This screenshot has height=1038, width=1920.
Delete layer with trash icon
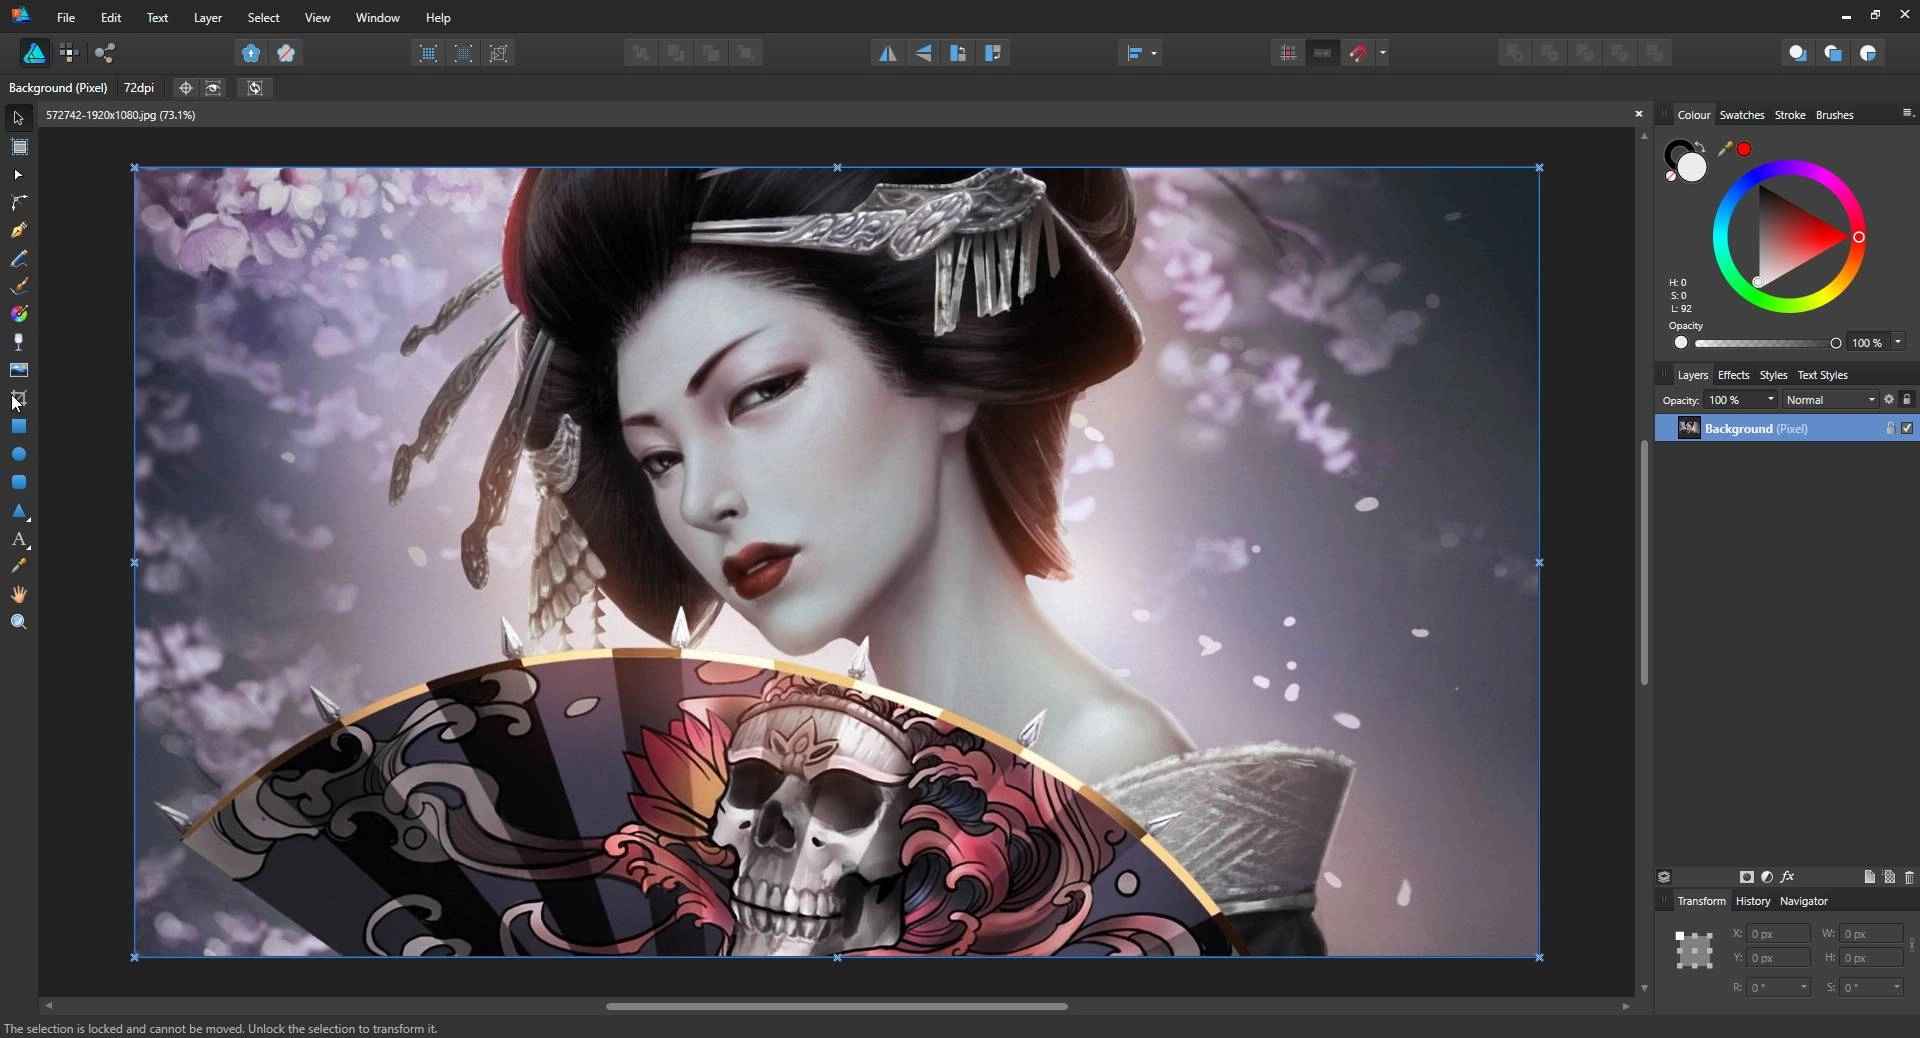1909,877
